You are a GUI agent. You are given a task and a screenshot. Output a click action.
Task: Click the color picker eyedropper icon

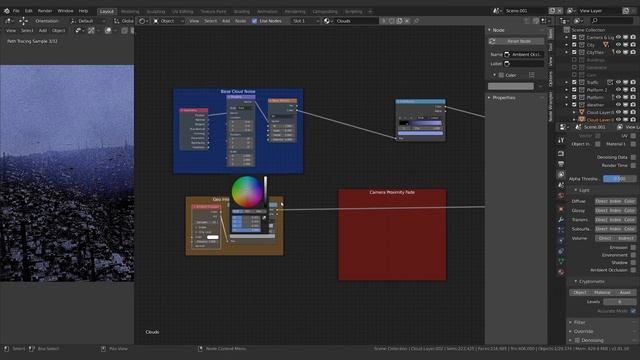[264, 218]
